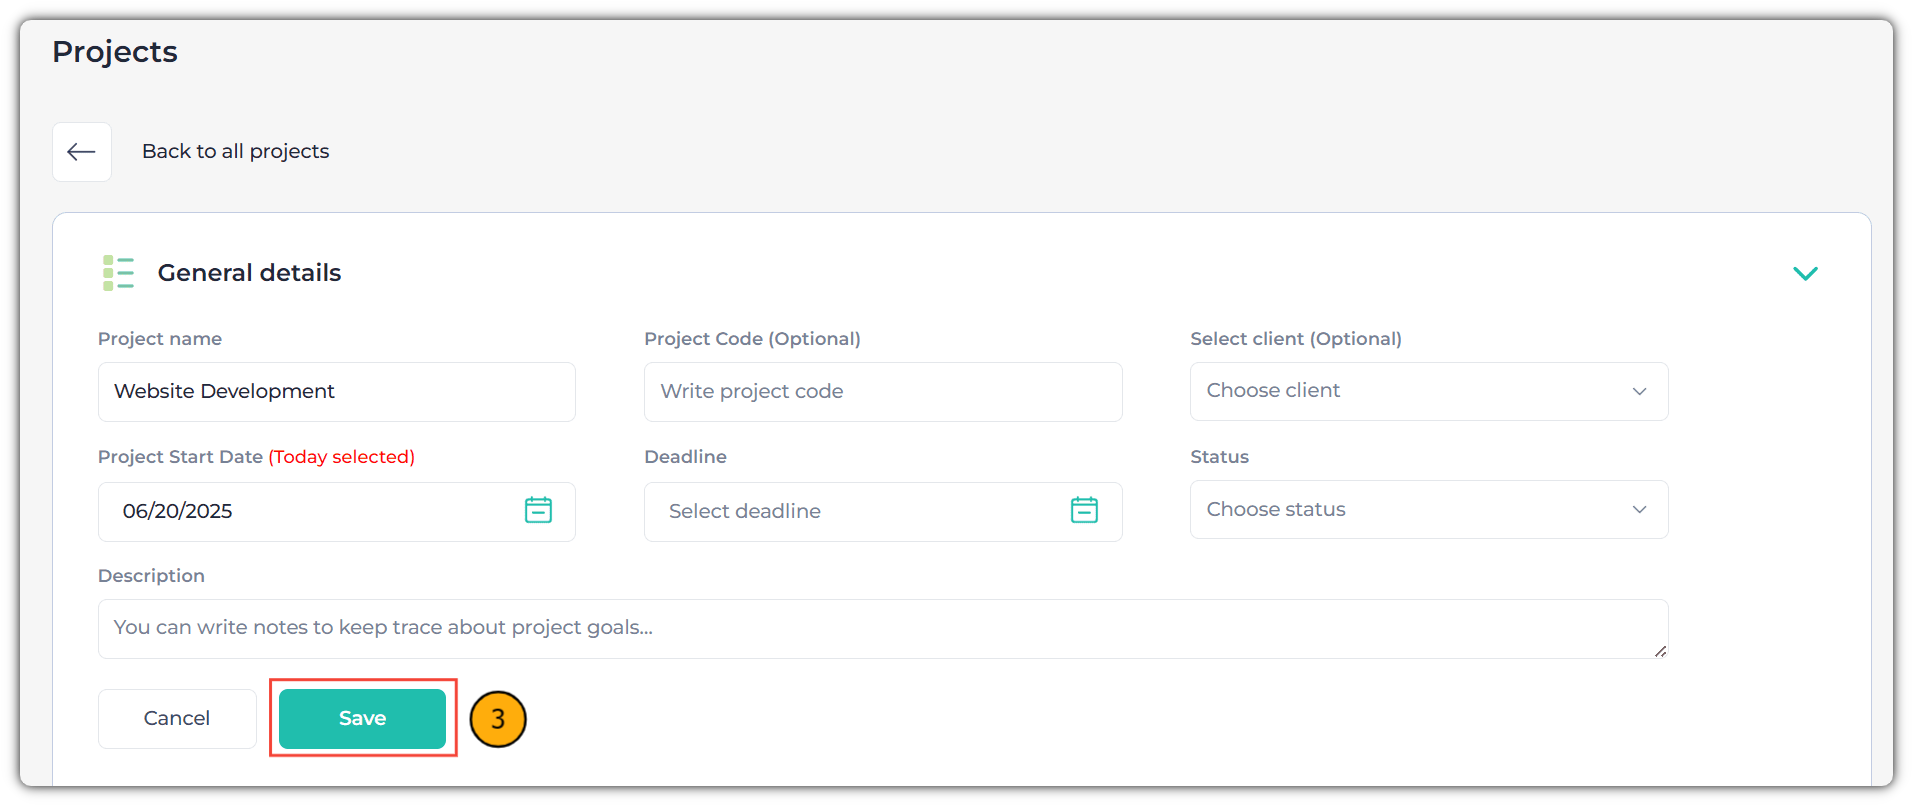
Task: Click the Choose status dropdown arrow
Action: (x=1639, y=510)
